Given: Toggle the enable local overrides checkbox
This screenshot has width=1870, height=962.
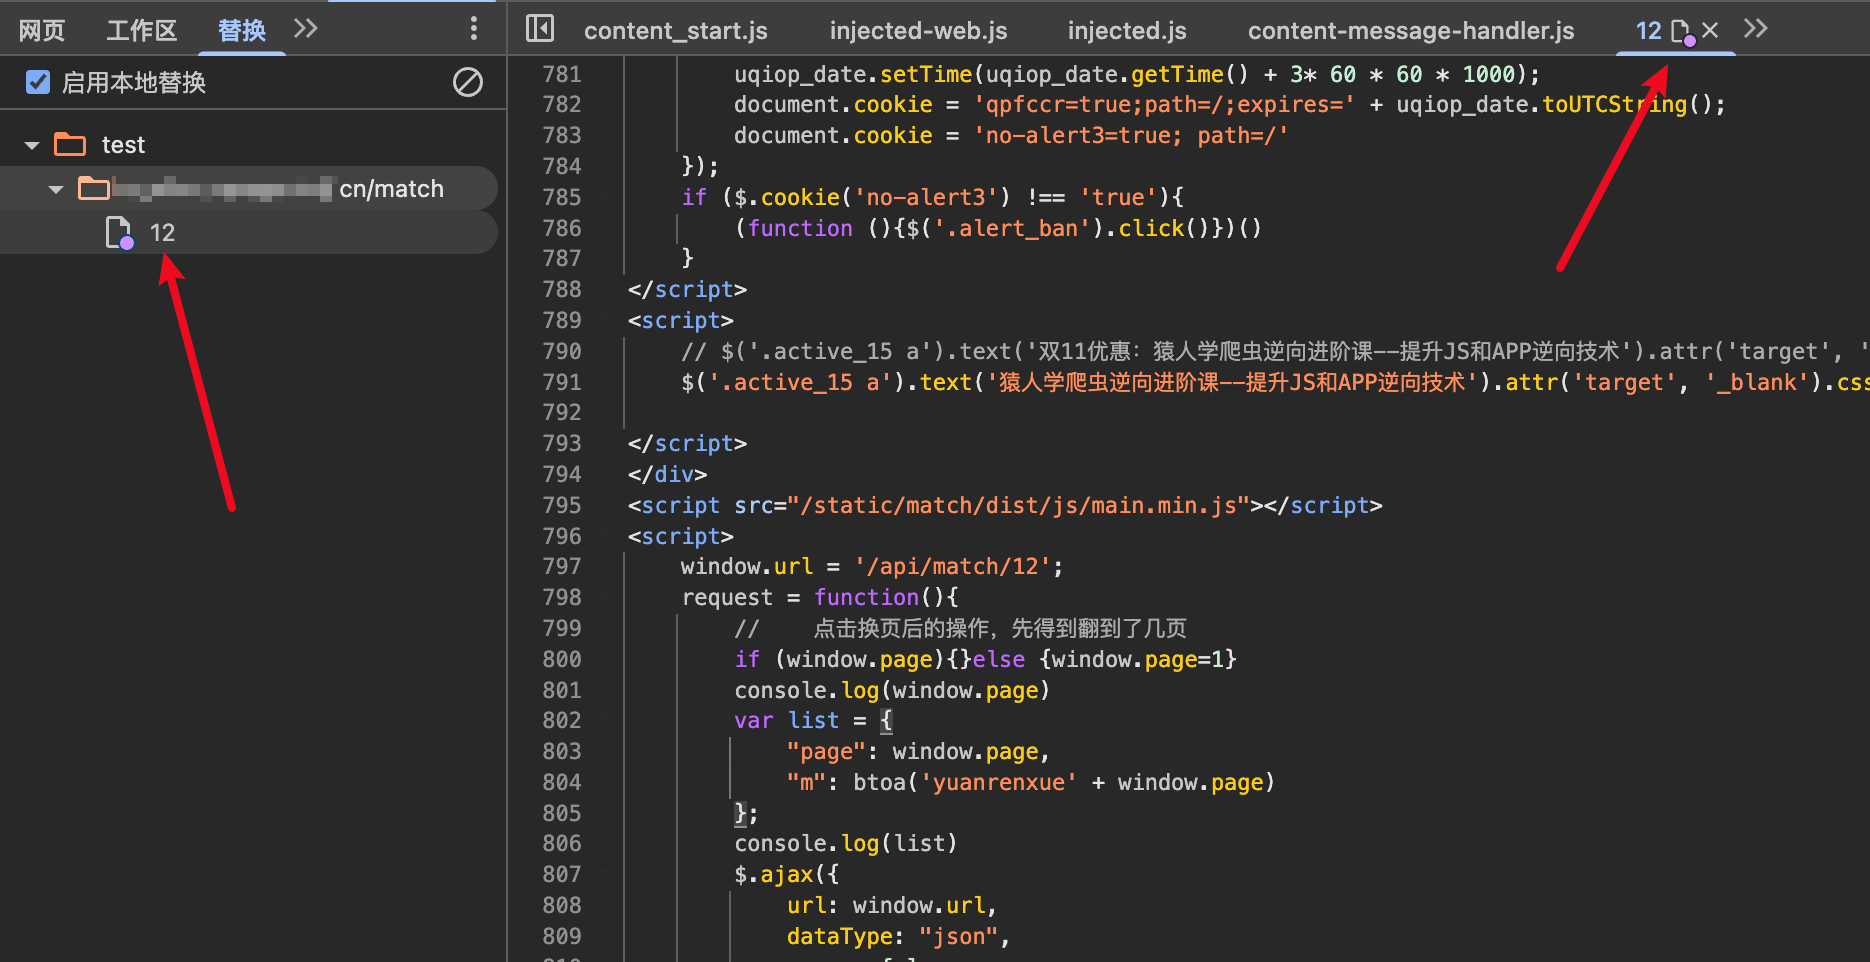Looking at the screenshot, I should point(38,82).
